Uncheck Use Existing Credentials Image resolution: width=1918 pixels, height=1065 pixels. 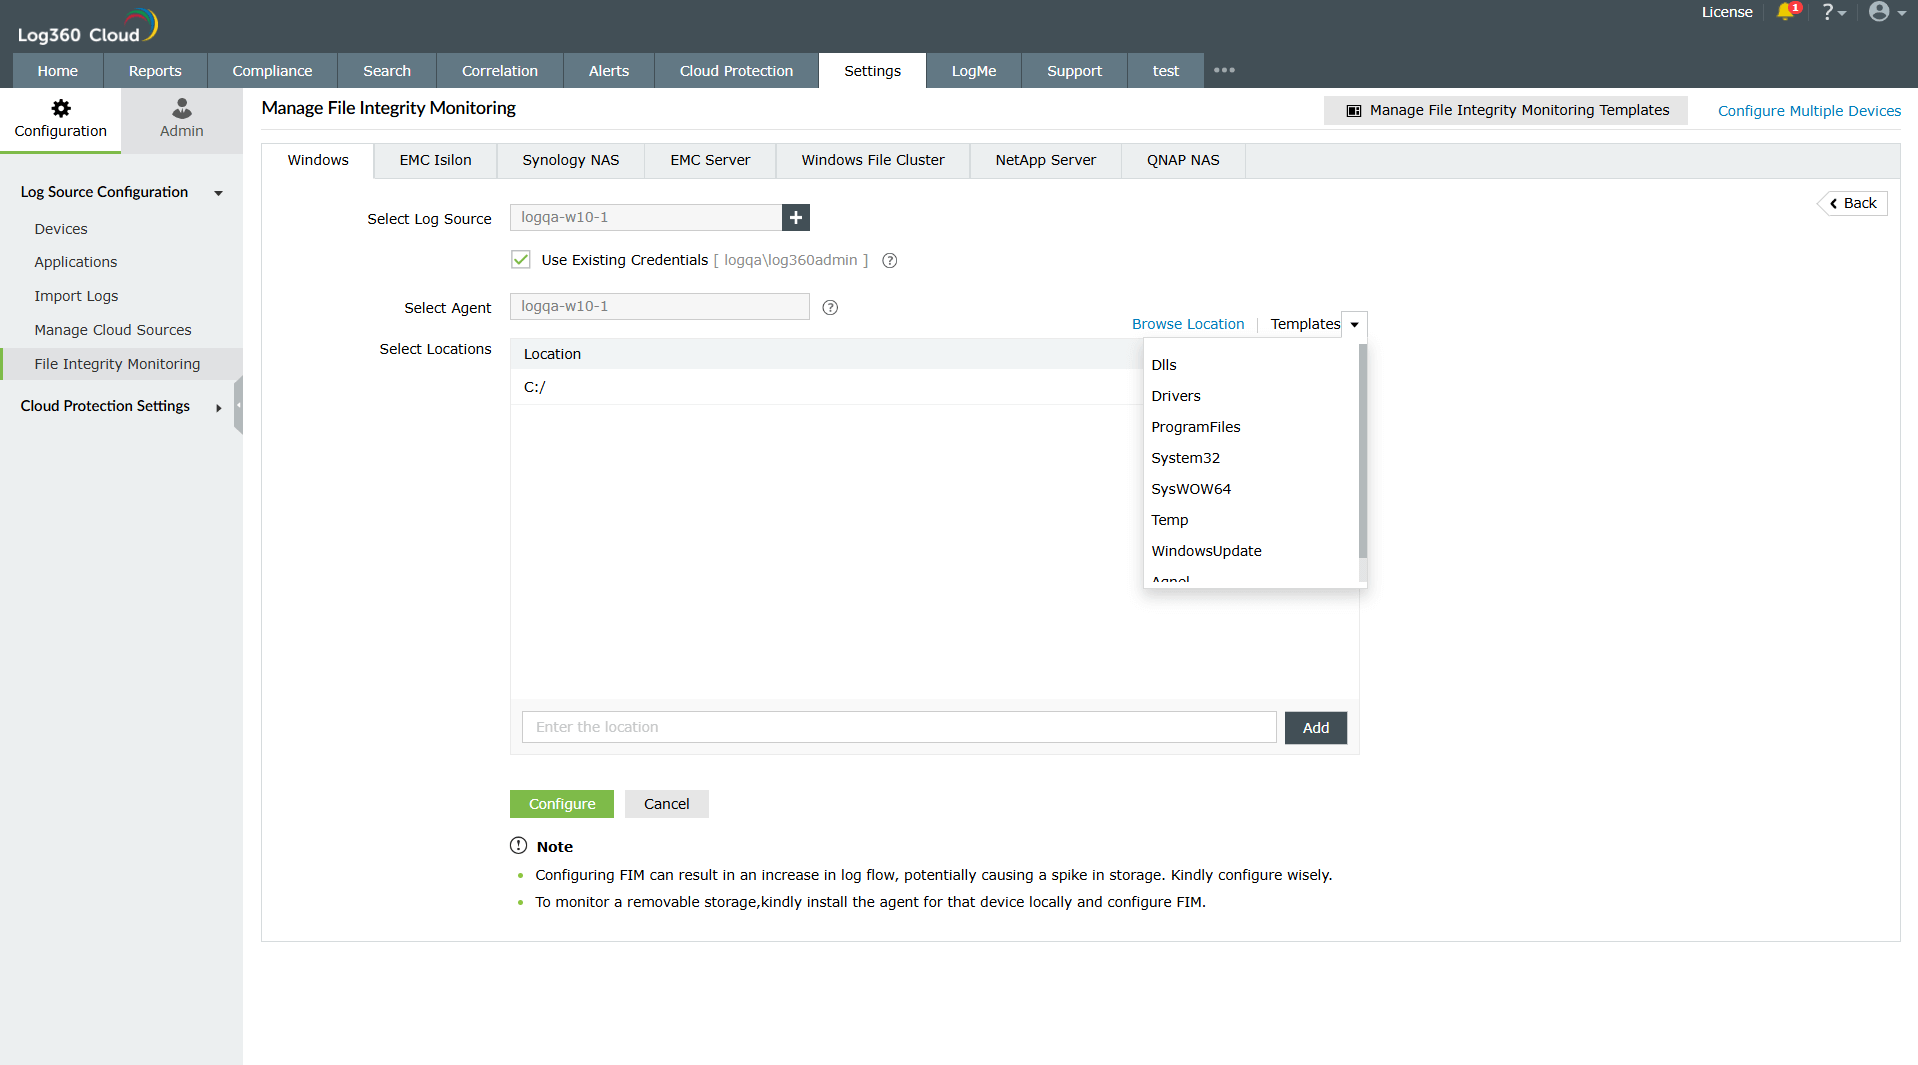[521, 259]
